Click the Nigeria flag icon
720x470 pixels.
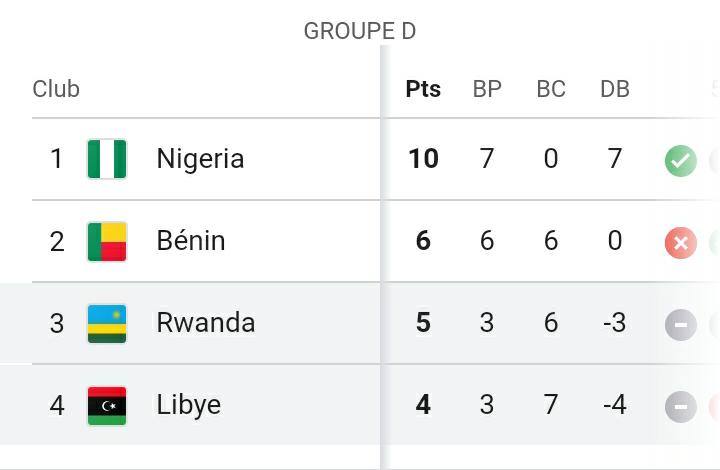[107, 159]
